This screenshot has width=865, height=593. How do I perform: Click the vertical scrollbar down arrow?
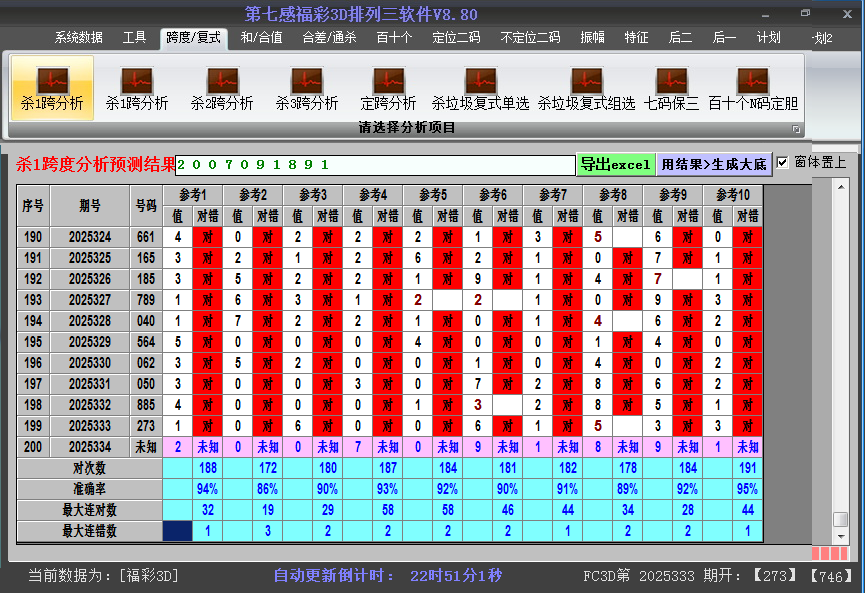[841, 537]
